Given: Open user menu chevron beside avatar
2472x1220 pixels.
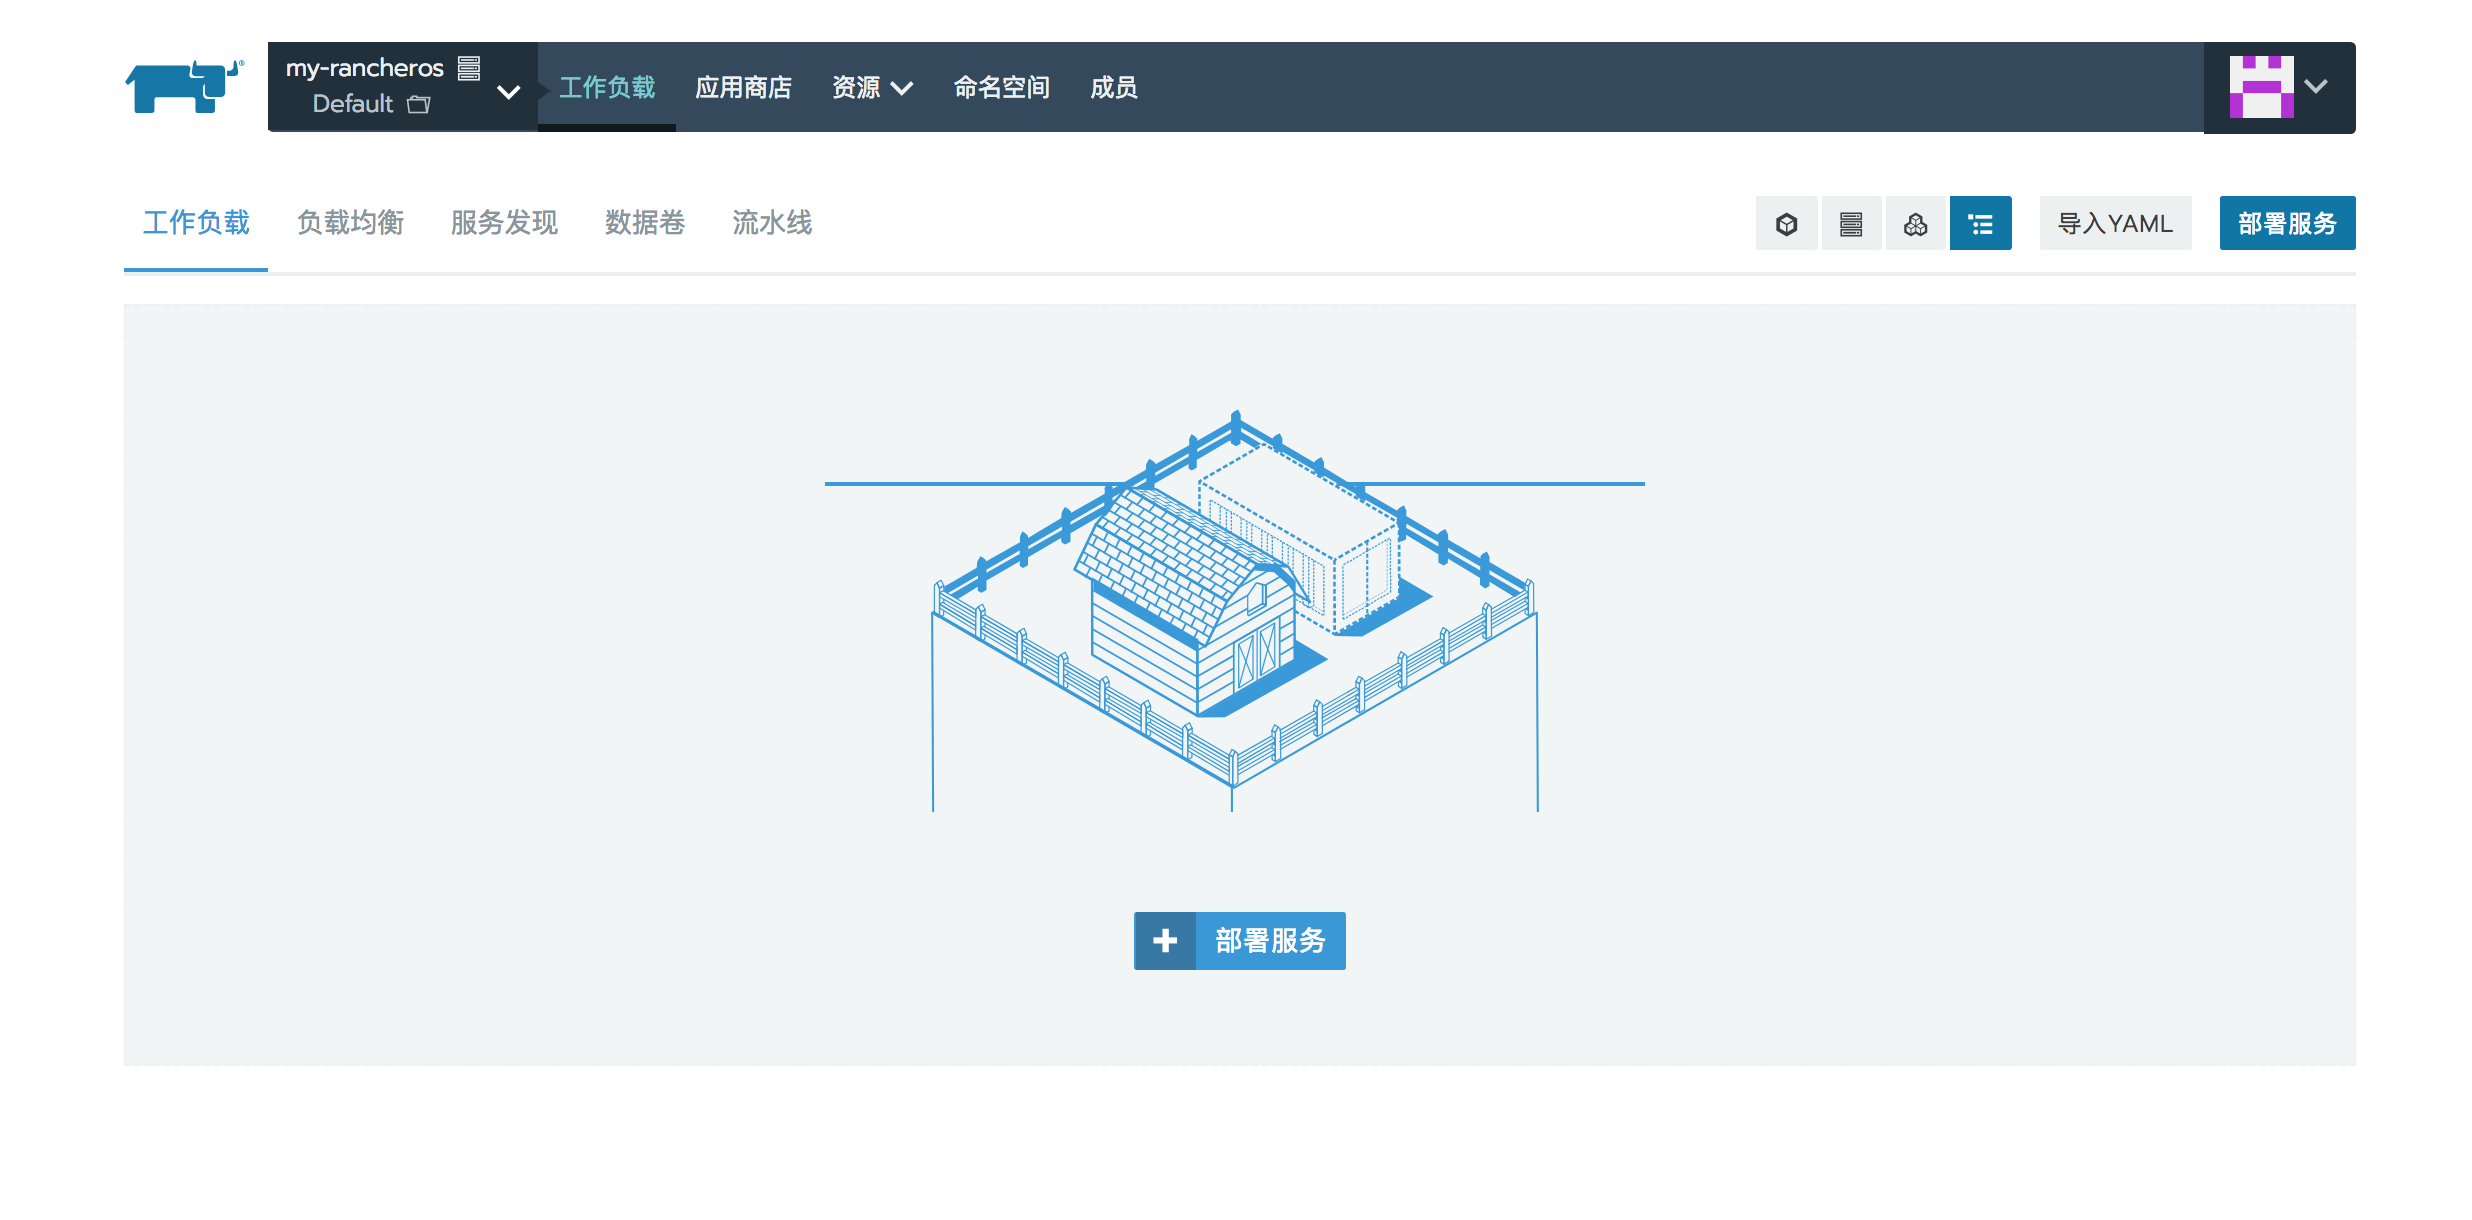Looking at the screenshot, I should click(x=2316, y=87).
